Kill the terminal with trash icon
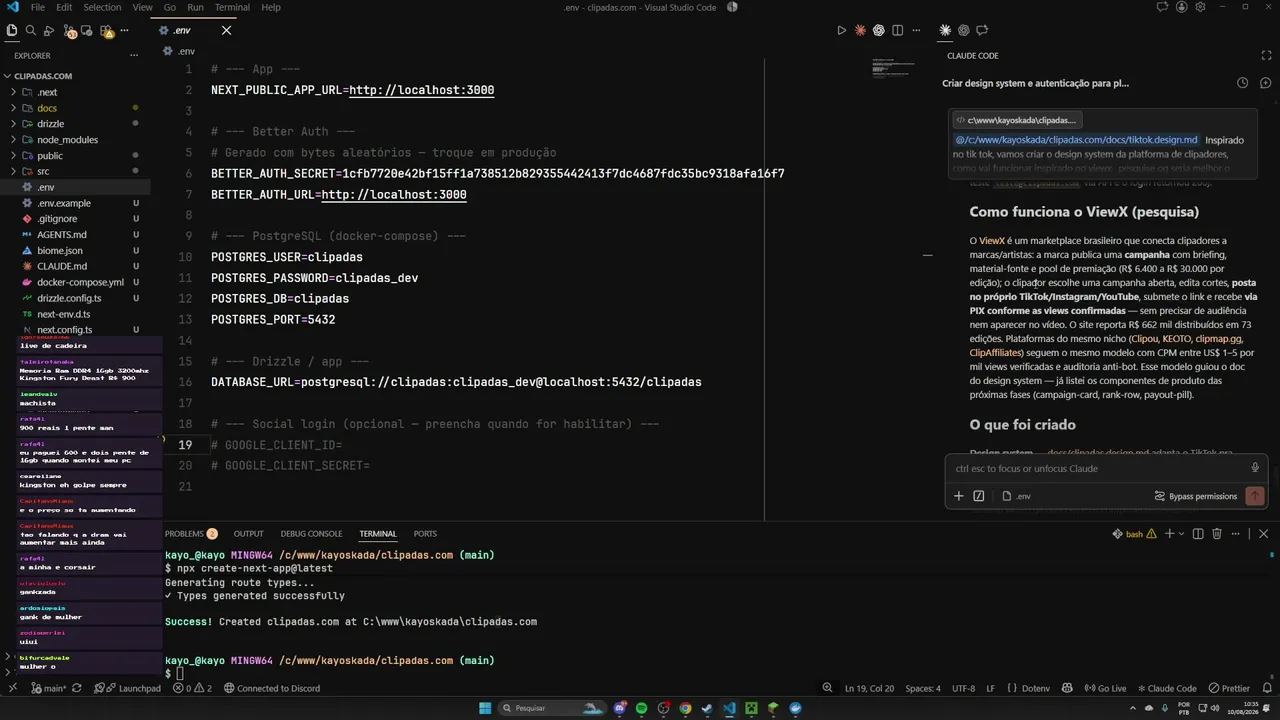The width and height of the screenshot is (1280, 720). click(x=1217, y=534)
